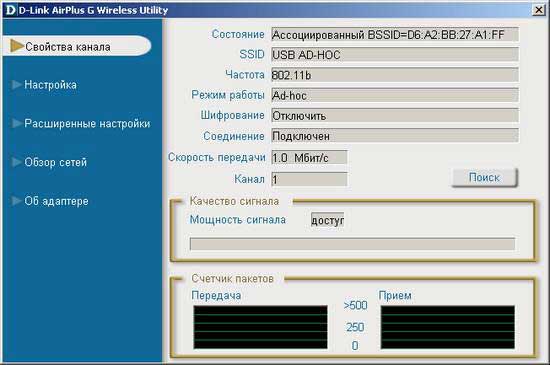
Task: Click the Шифрование label
Action: pyautogui.click(x=233, y=115)
